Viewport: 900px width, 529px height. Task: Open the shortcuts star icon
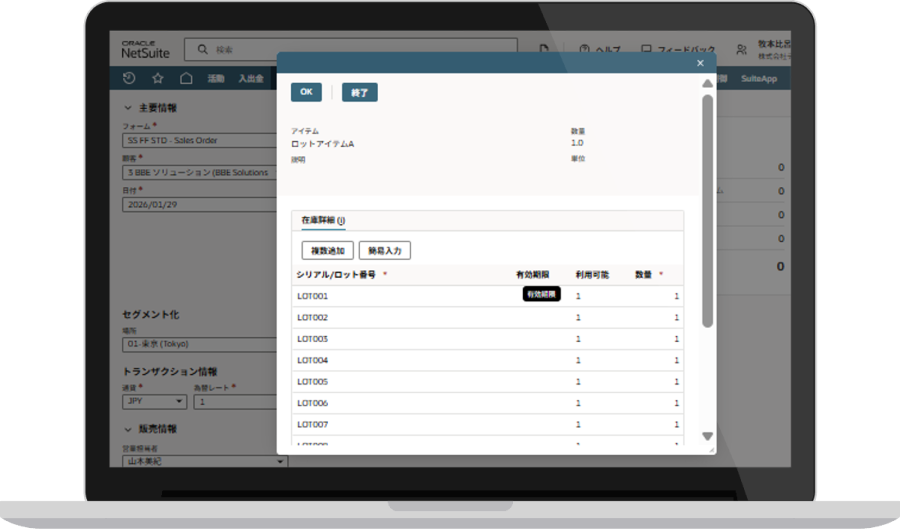click(158, 78)
